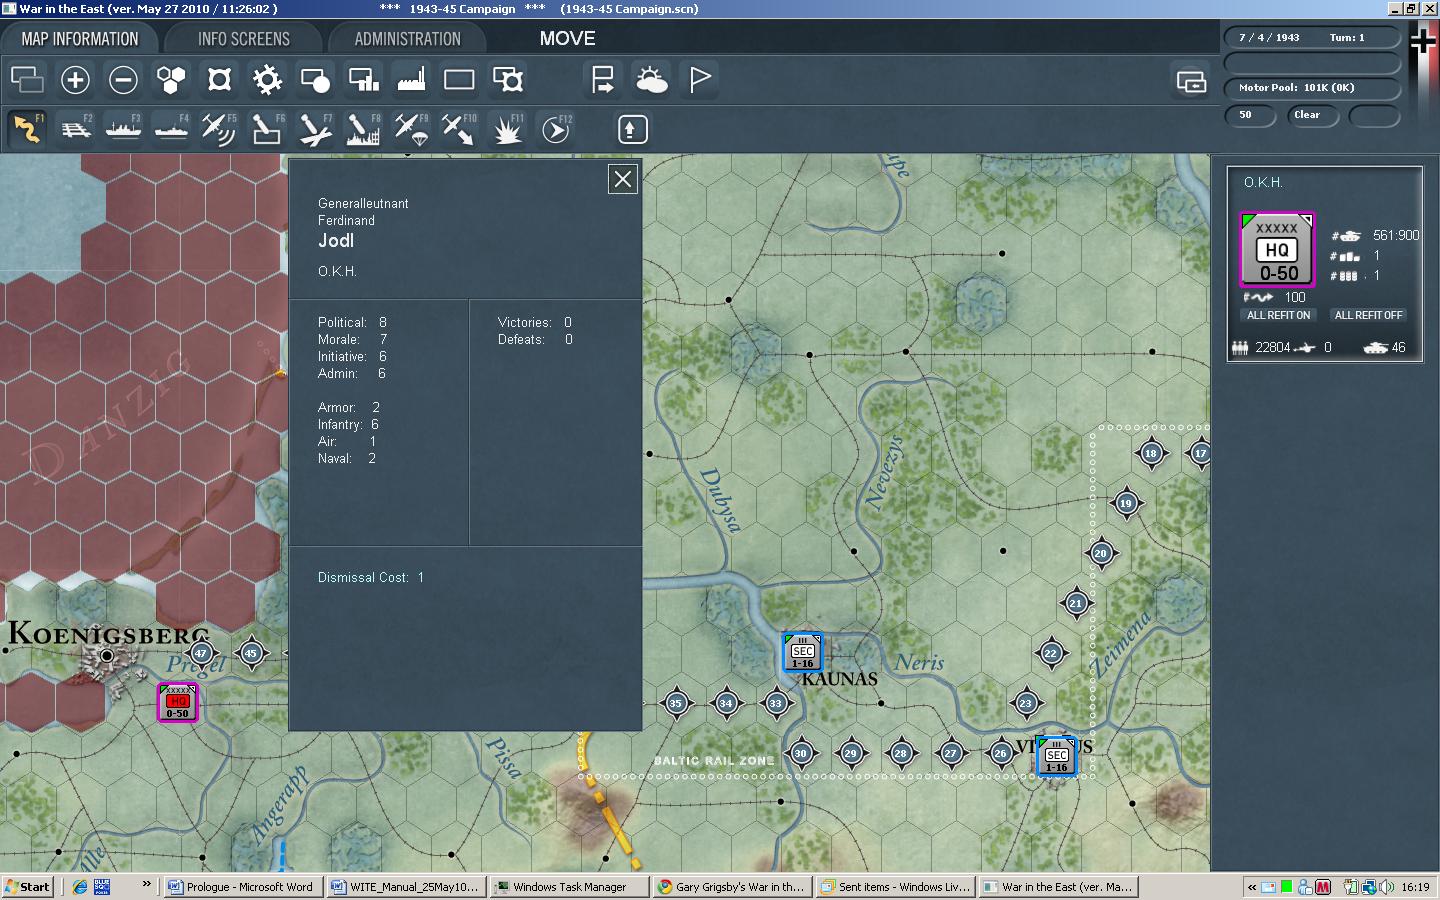Click the O.K.H. label in unit panel
The image size is (1440, 900).
[1263, 182]
